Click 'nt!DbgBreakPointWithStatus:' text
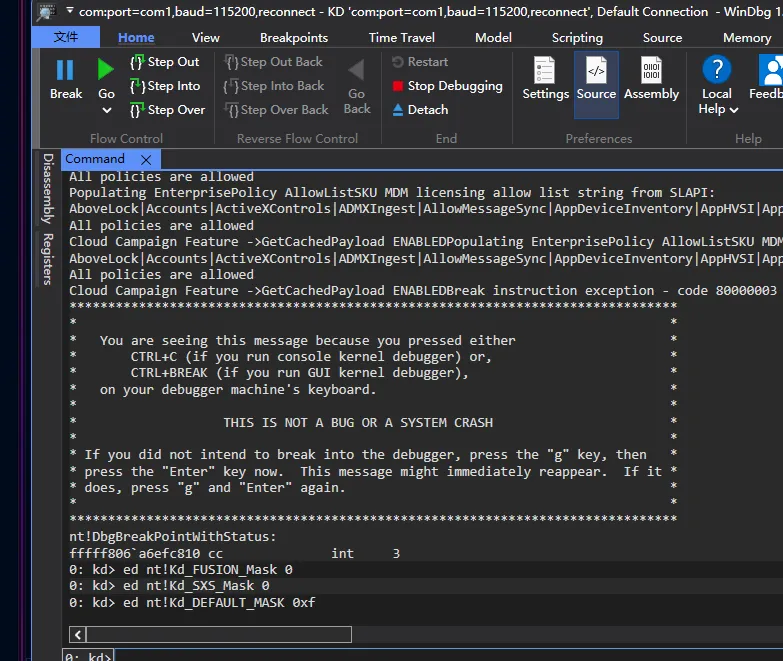783x661 pixels. pyautogui.click(x=173, y=537)
